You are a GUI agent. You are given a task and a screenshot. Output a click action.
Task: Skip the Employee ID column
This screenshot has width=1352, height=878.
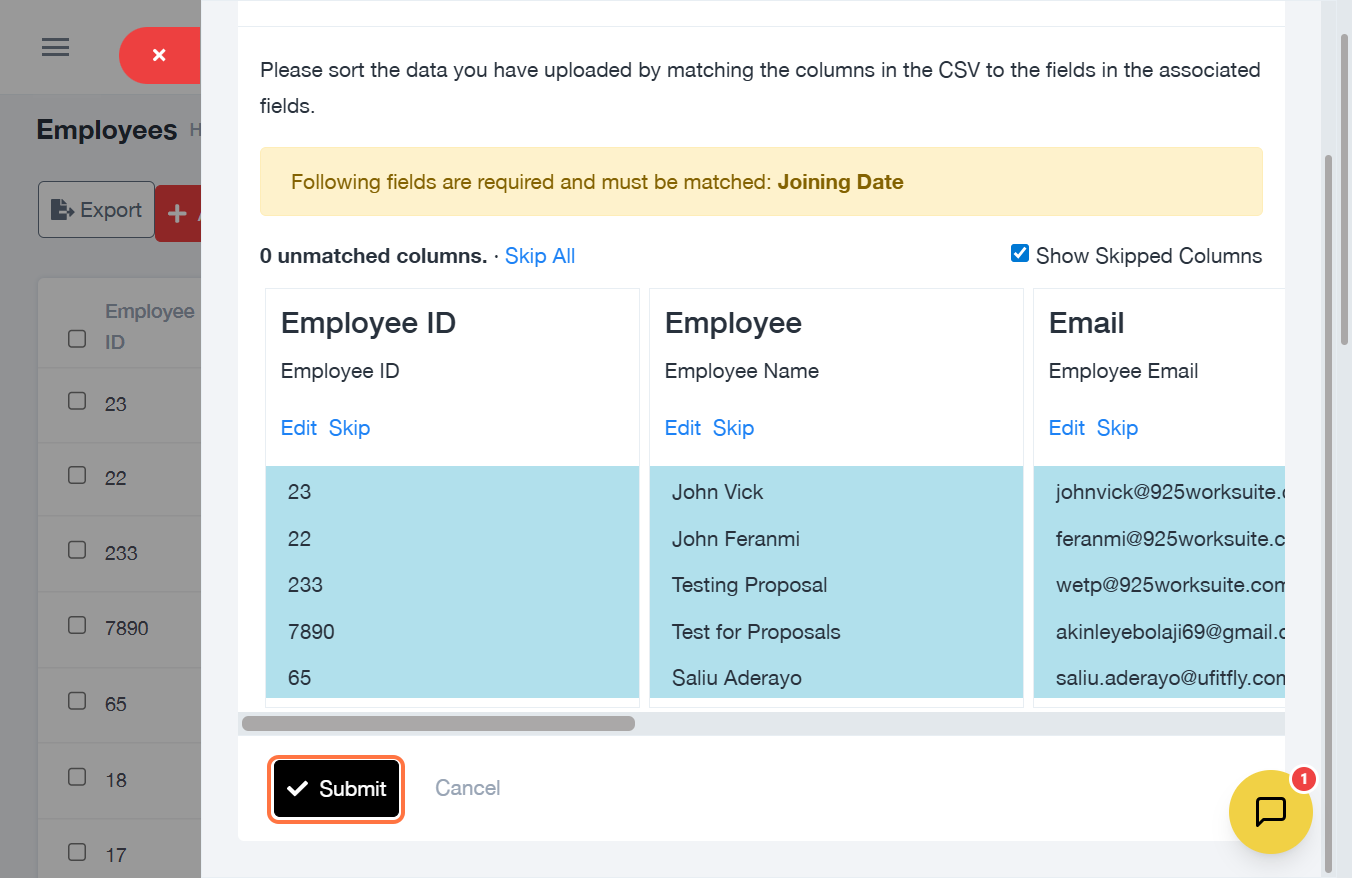coord(349,428)
